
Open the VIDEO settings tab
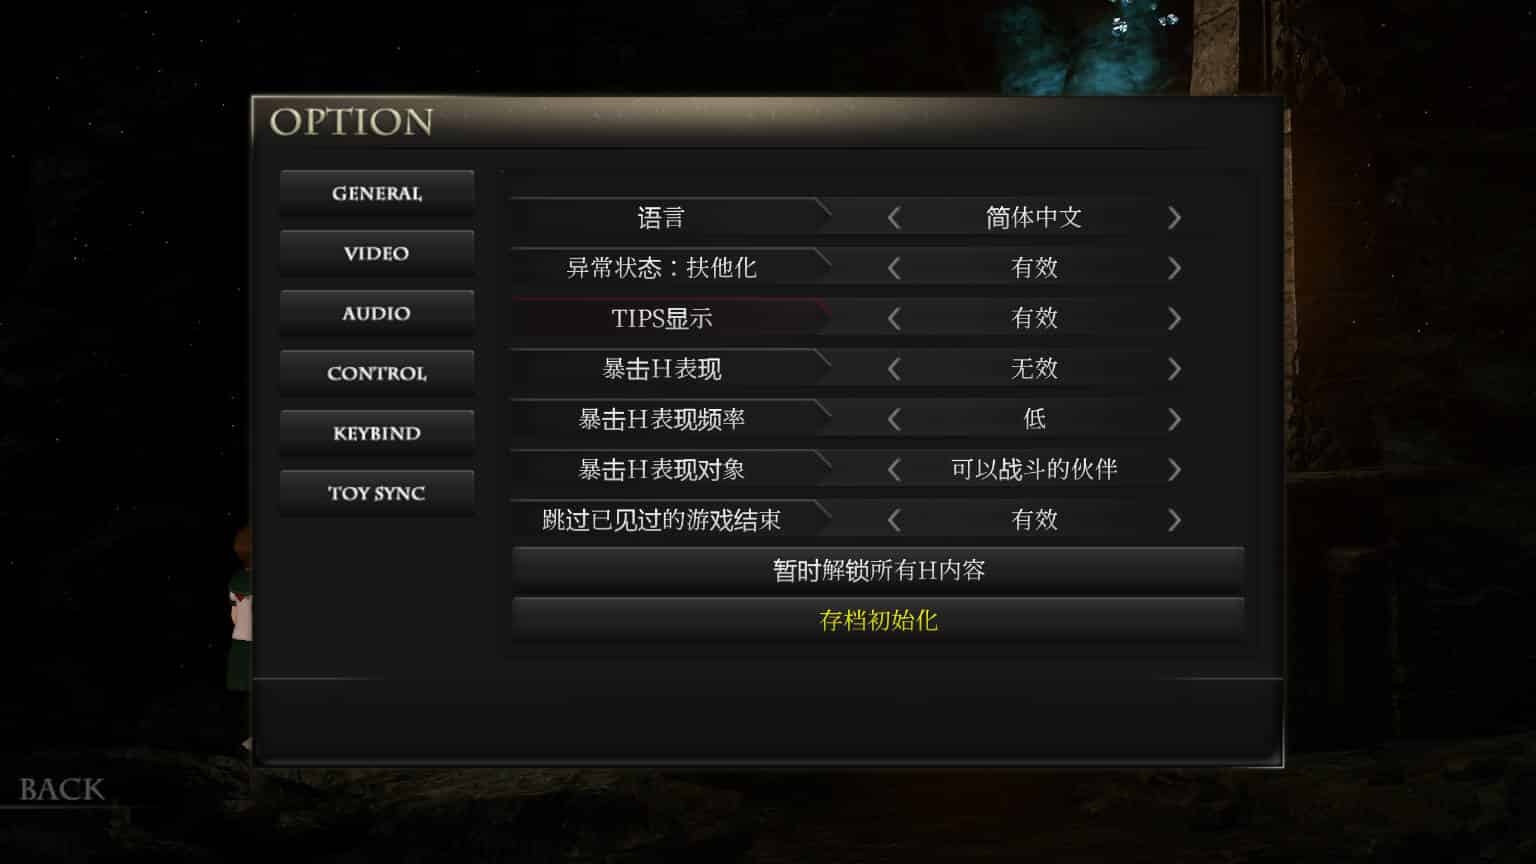377,253
